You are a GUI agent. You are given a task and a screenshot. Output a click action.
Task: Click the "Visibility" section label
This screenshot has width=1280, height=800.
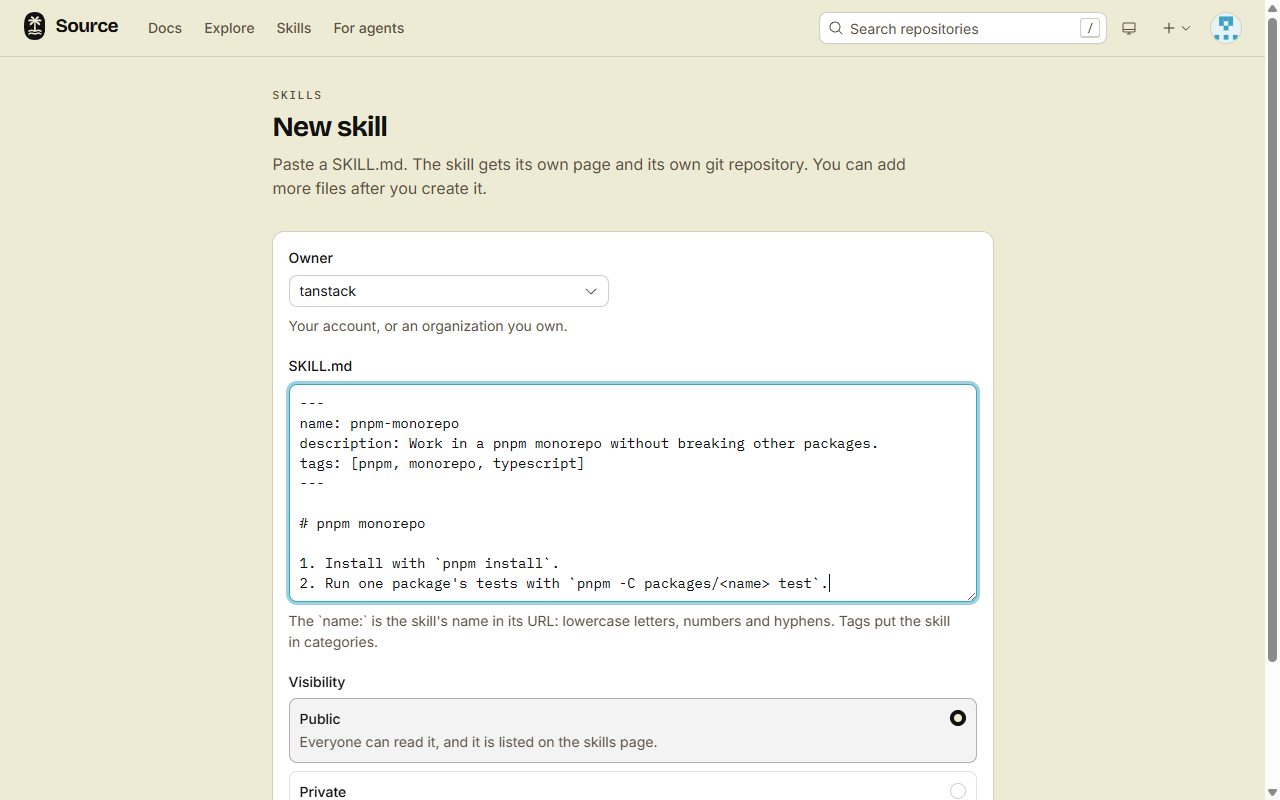click(317, 682)
